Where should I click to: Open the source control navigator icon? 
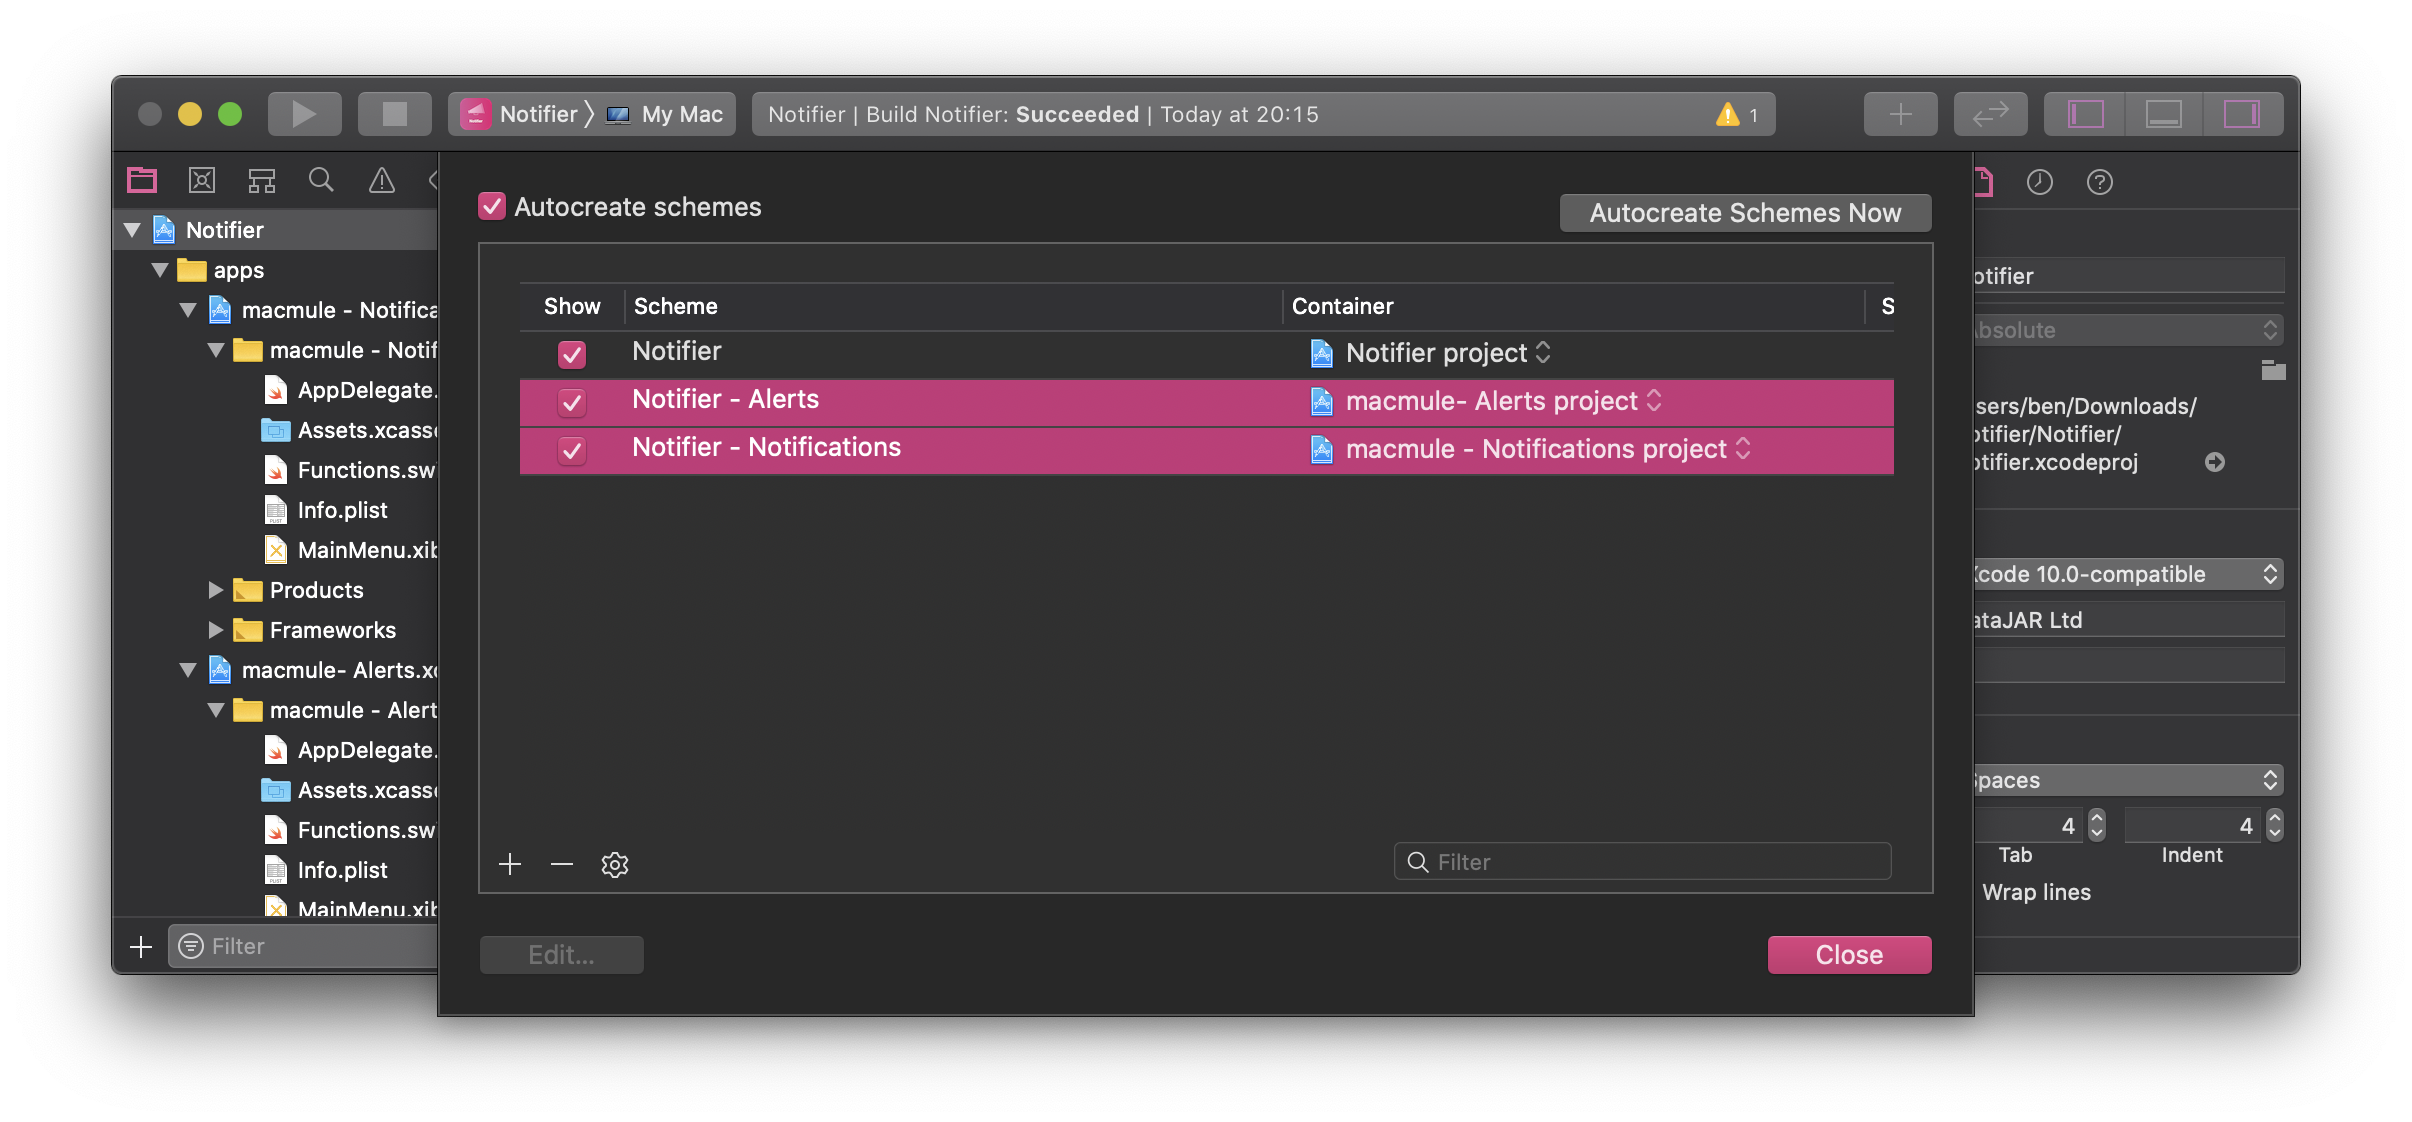(x=202, y=180)
